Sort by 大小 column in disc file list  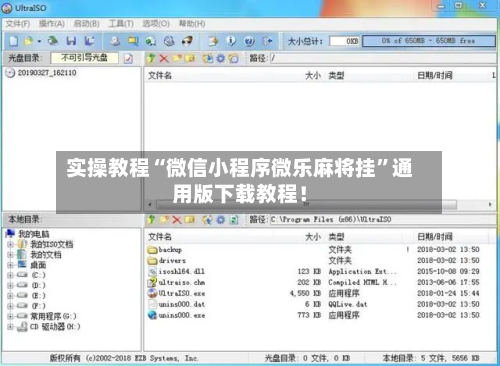tap(313, 76)
